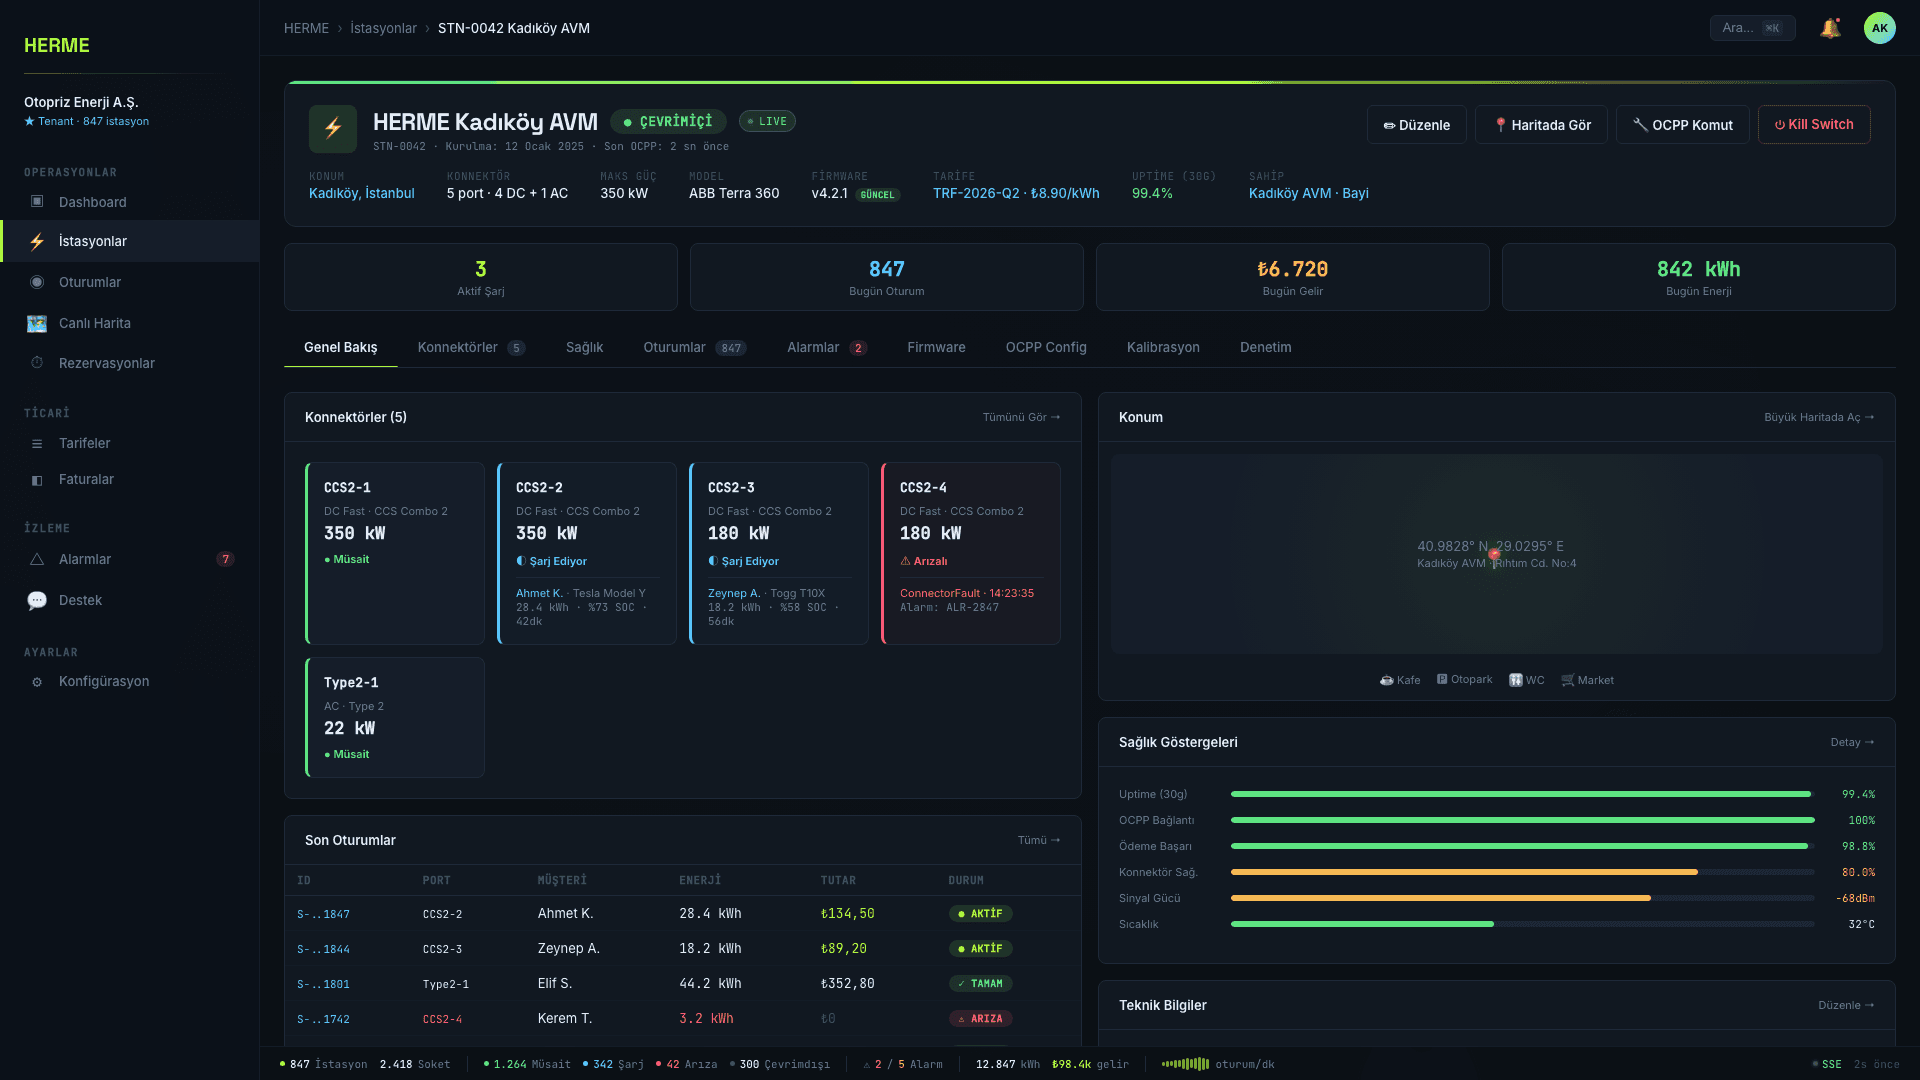Viewport: 1920px width, 1080px height.
Task: Click the AK user avatar
Action: pos(1880,28)
